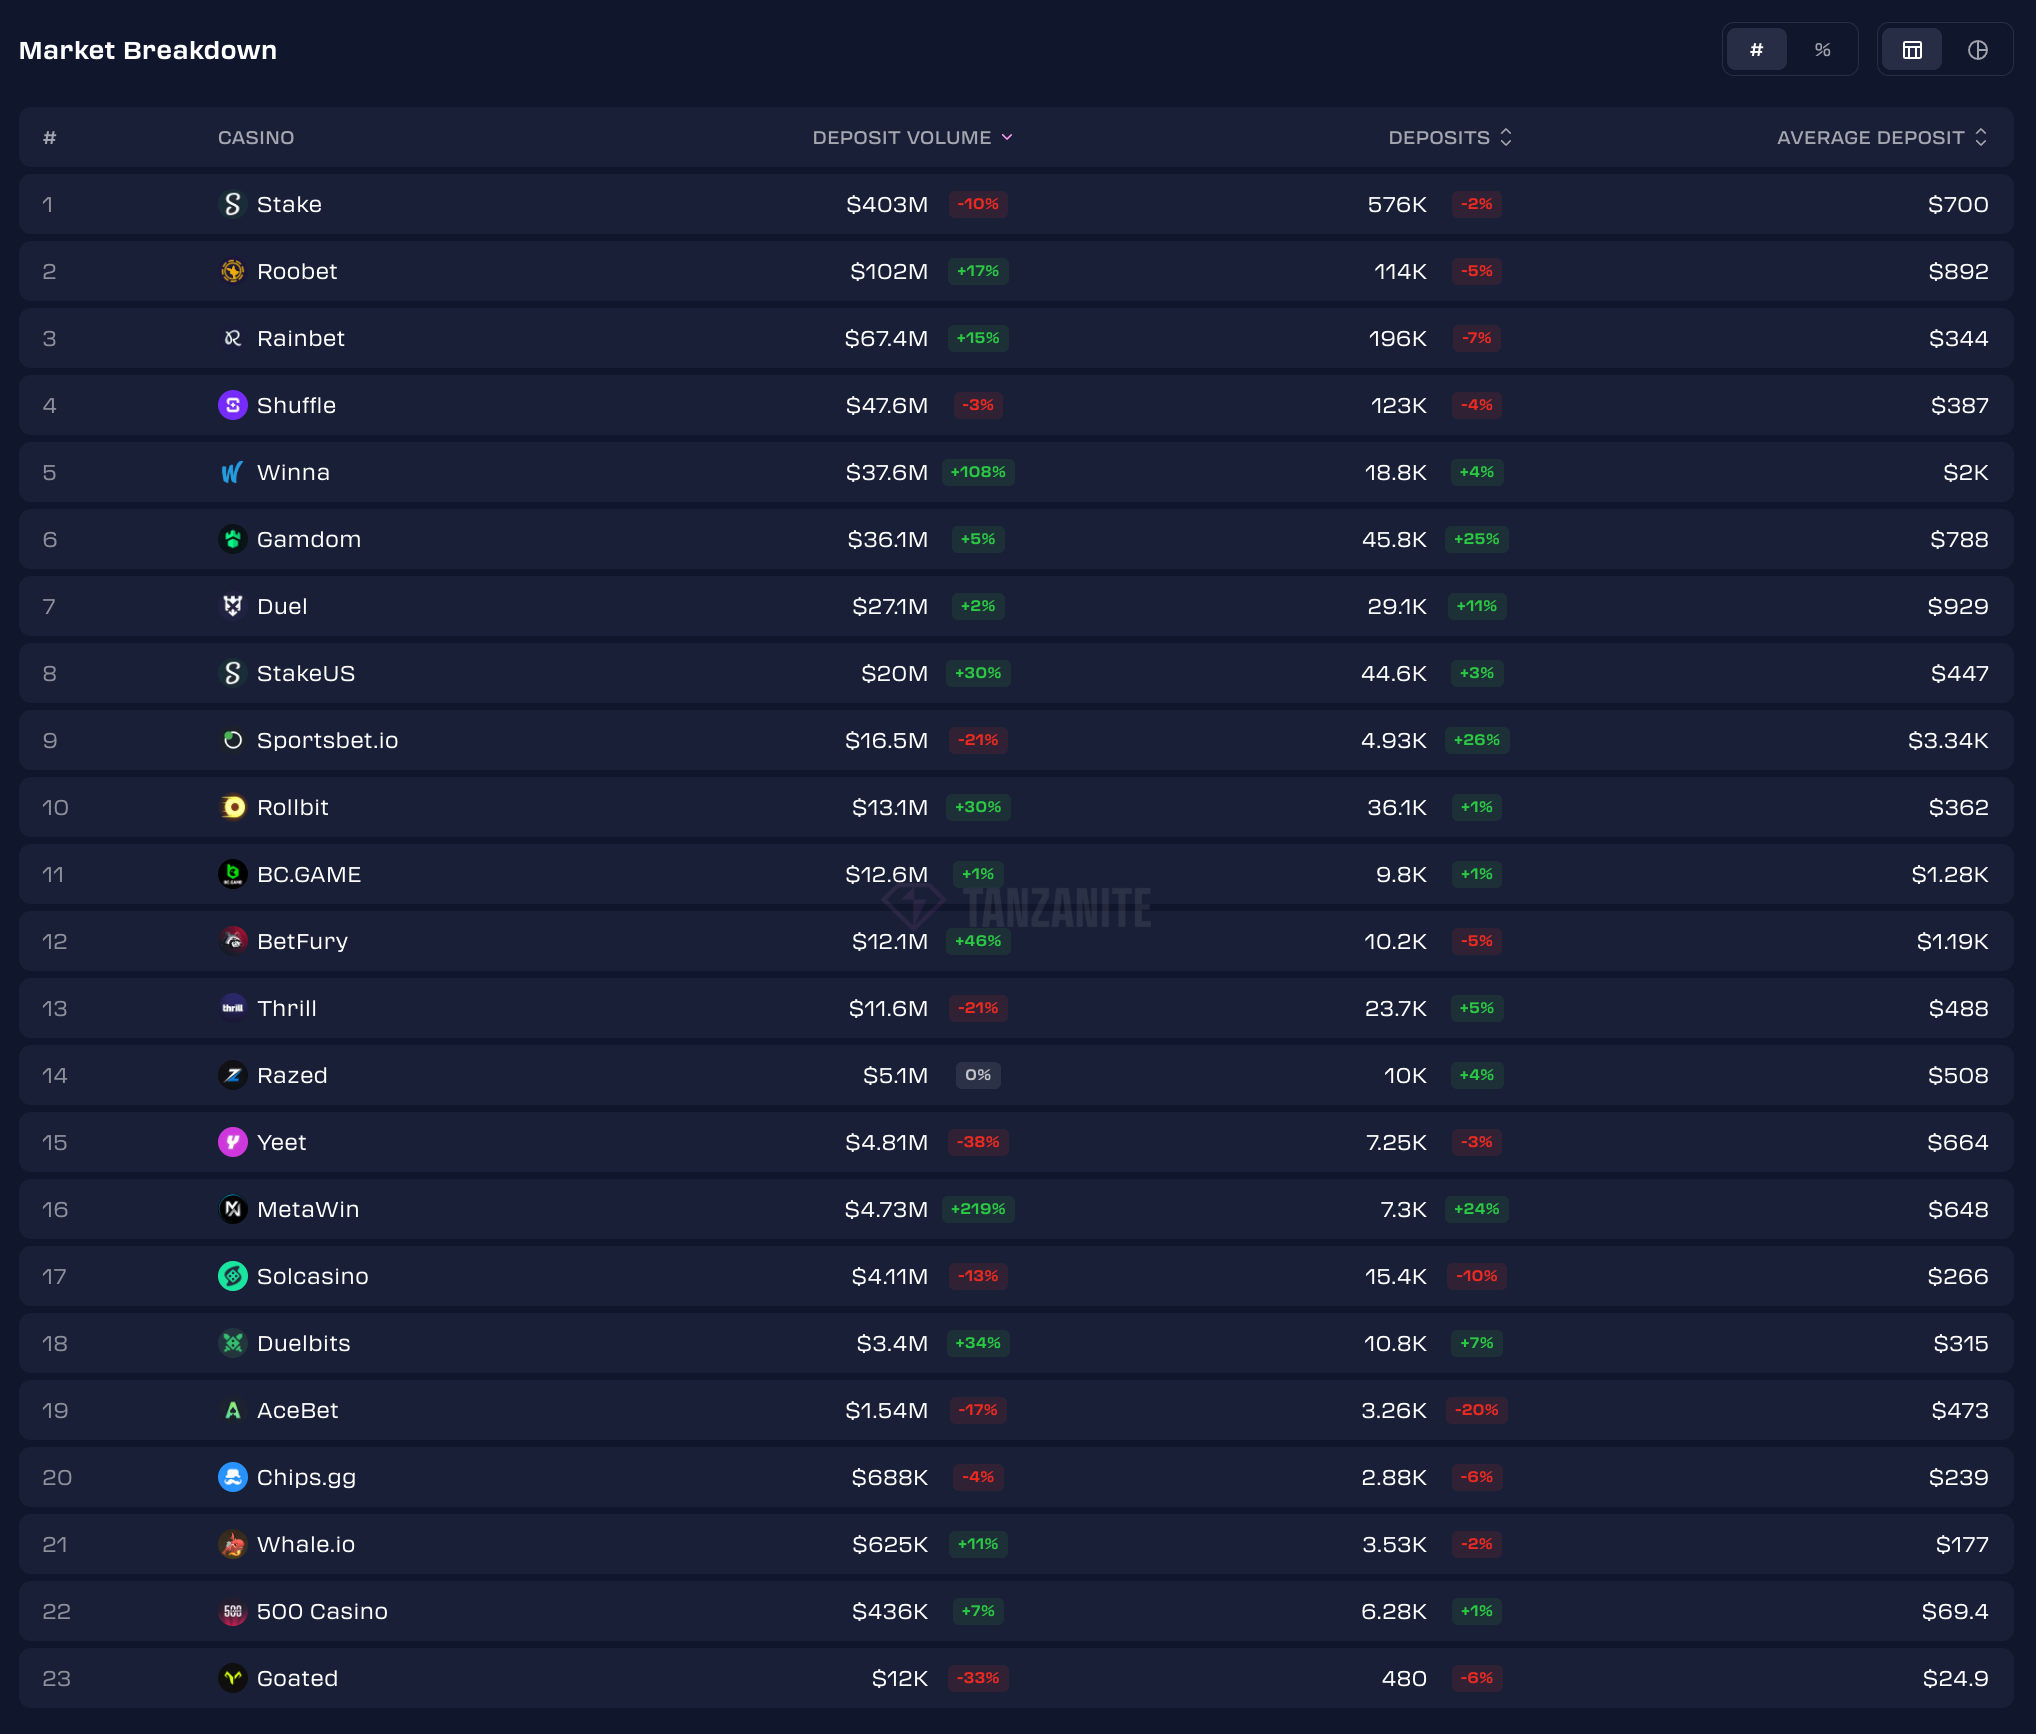Switch to percentage (%) view

coord(1822,50)
